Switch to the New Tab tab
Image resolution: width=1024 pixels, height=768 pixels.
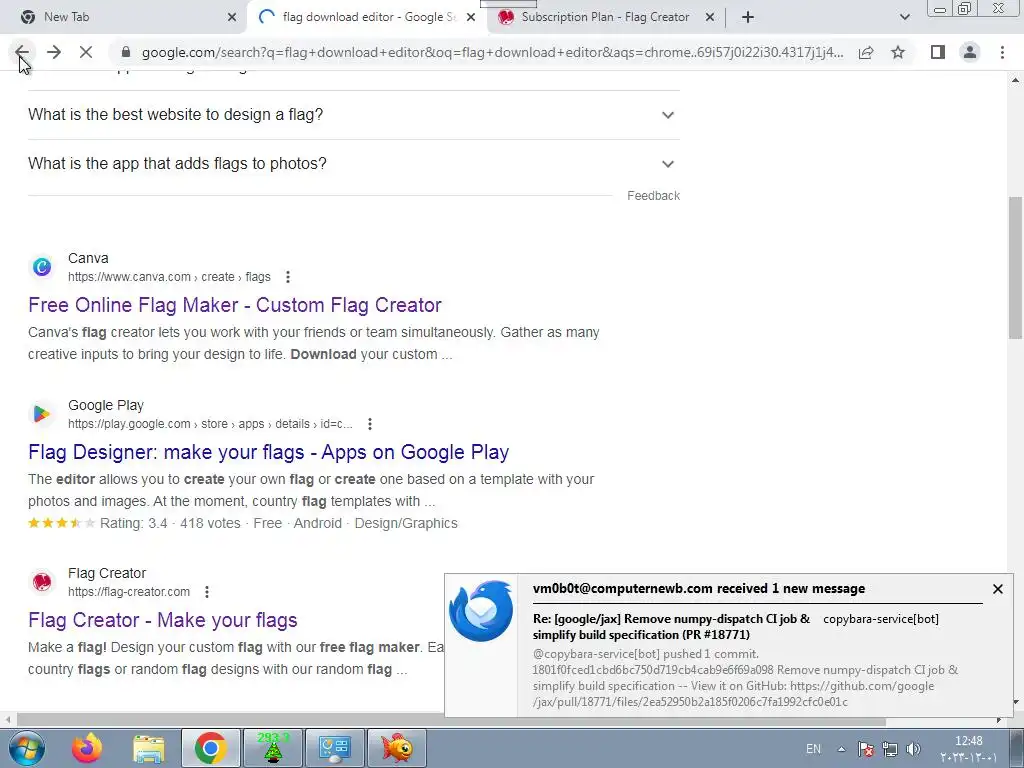[x=124, y=17]
